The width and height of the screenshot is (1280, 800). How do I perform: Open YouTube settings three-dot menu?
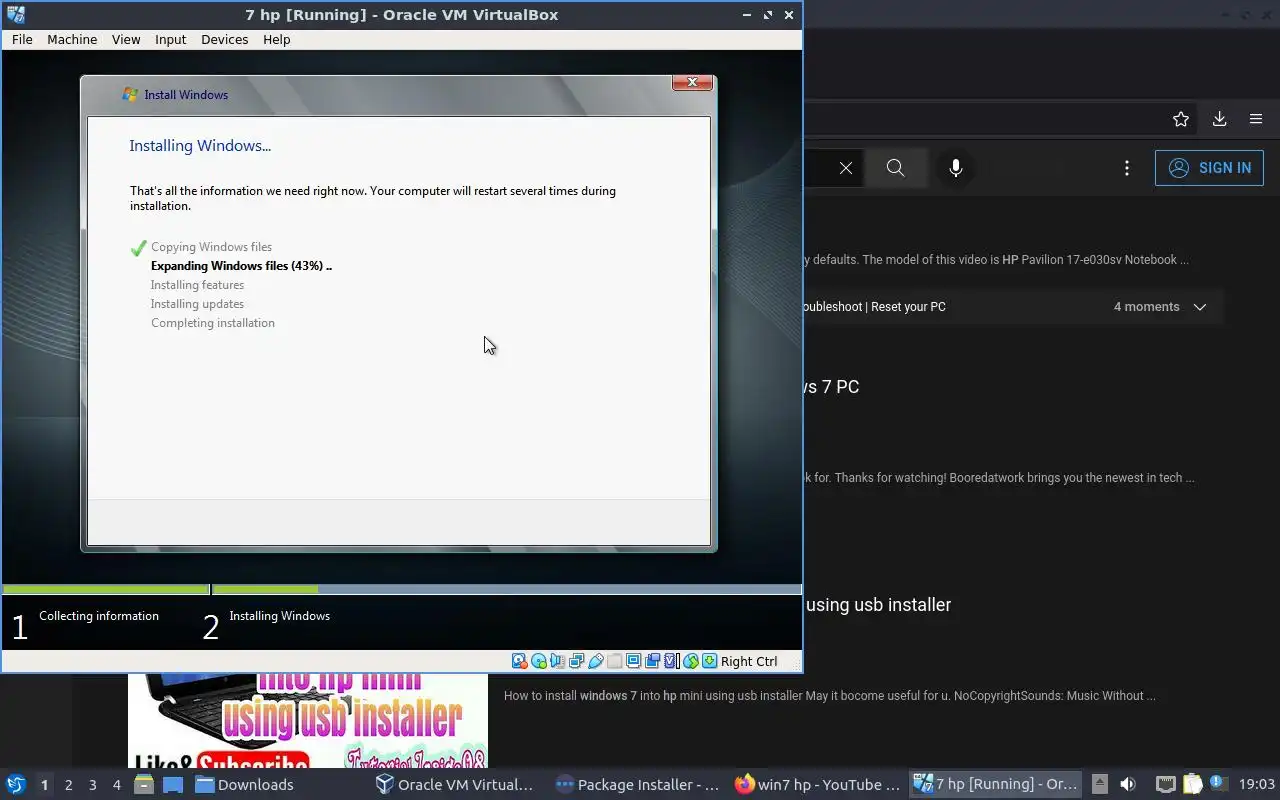[1127, 168]
